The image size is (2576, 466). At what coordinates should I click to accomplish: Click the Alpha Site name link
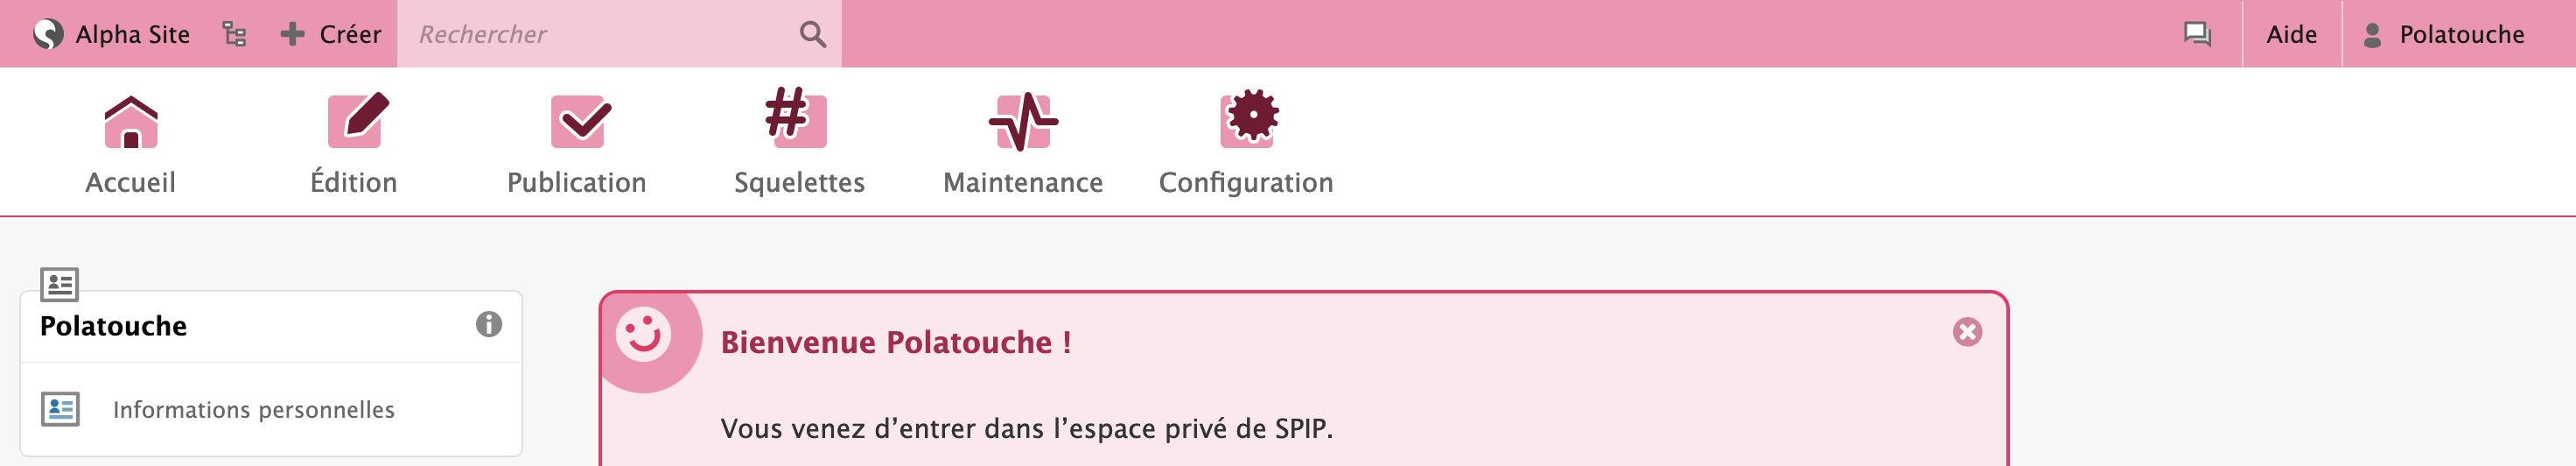(132, 34)
